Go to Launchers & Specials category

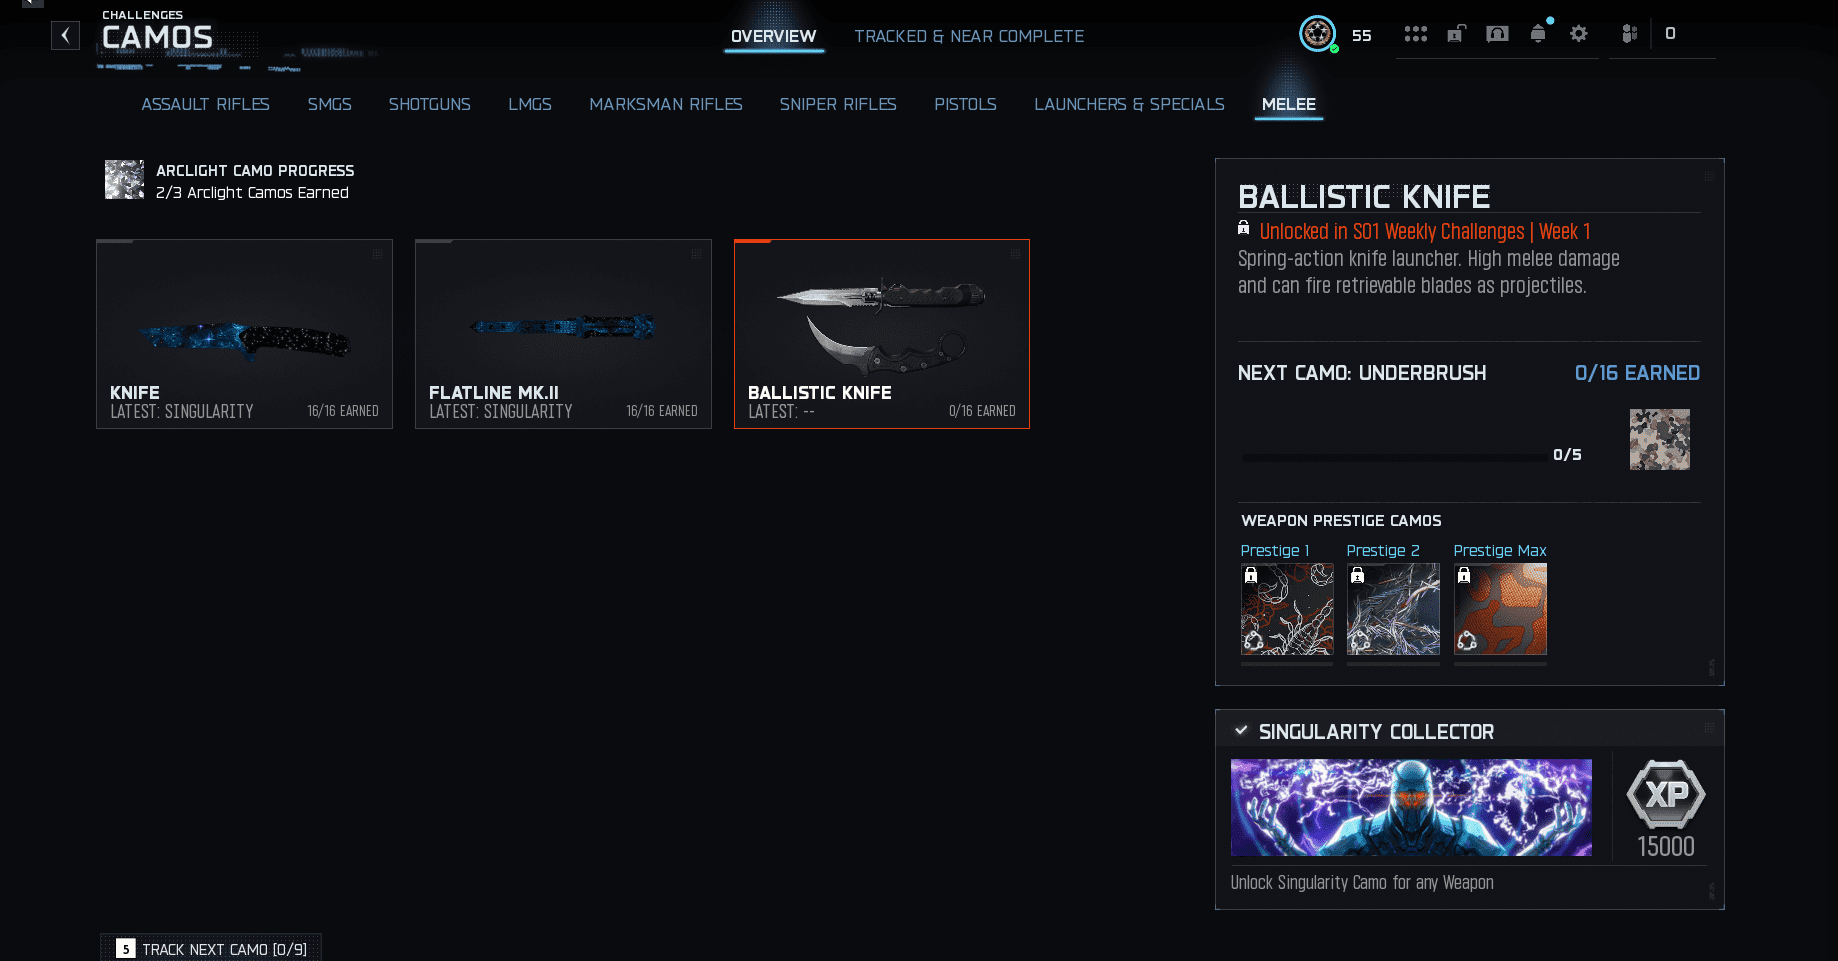point(1129,104)
